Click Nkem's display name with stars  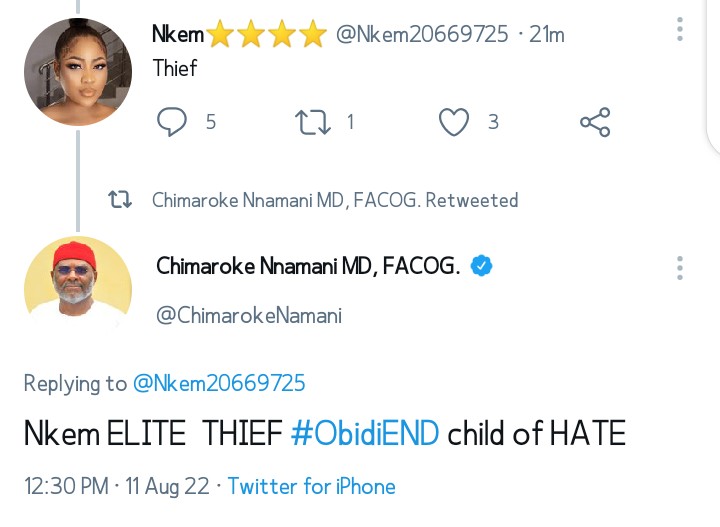238,35
